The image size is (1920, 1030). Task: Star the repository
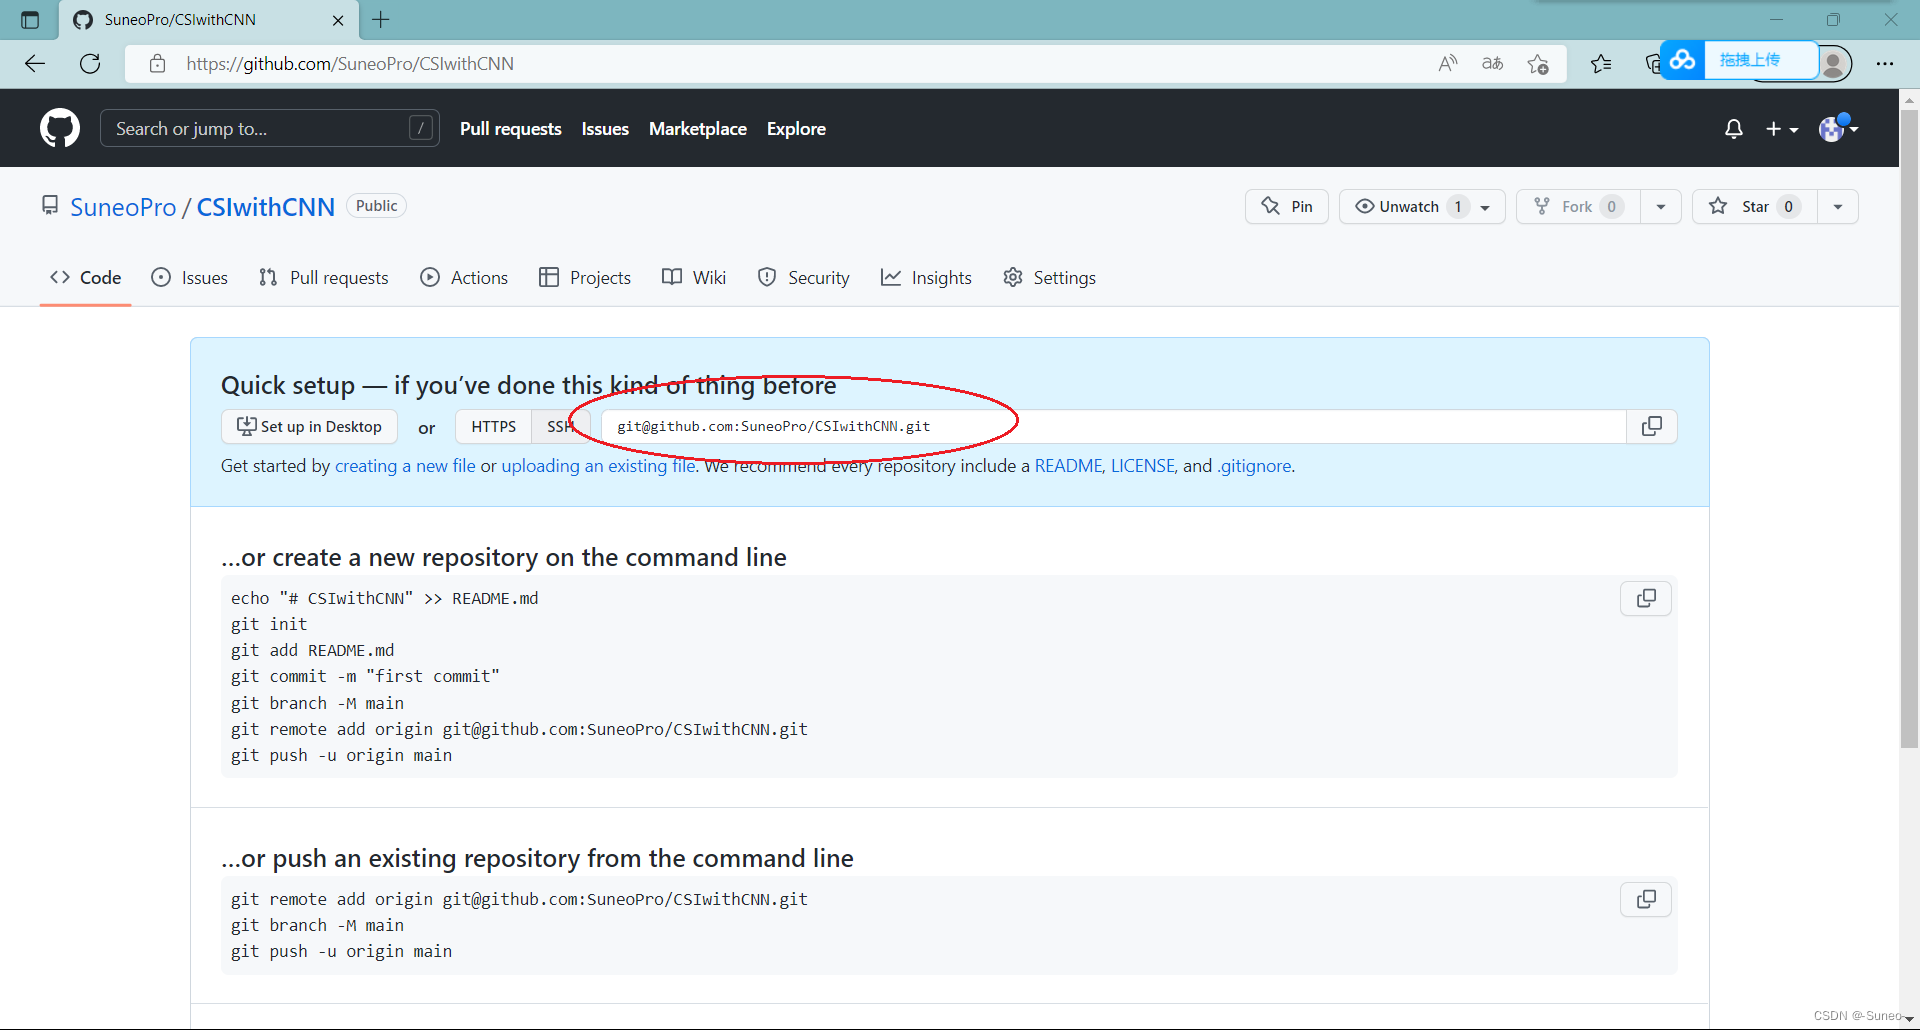1754,206
